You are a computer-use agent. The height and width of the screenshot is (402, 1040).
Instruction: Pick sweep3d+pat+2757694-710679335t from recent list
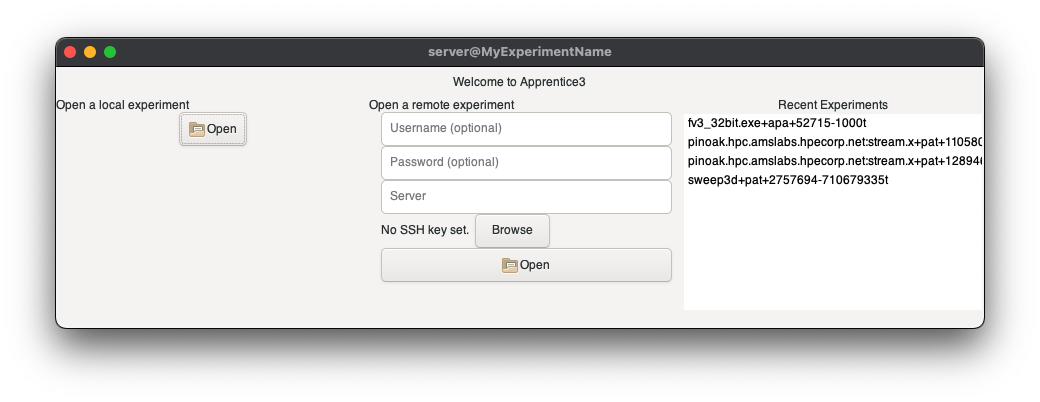point(788,180)
